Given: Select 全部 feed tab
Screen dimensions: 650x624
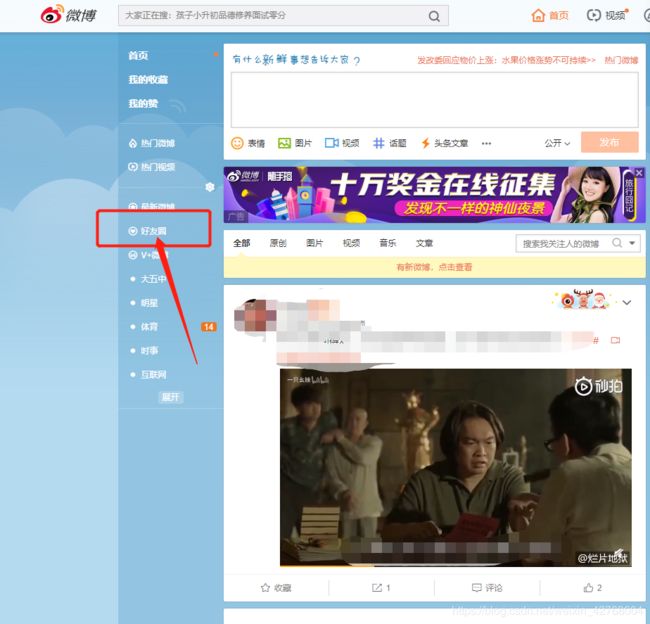Looking at the screenshot, I should click(241, 243).
